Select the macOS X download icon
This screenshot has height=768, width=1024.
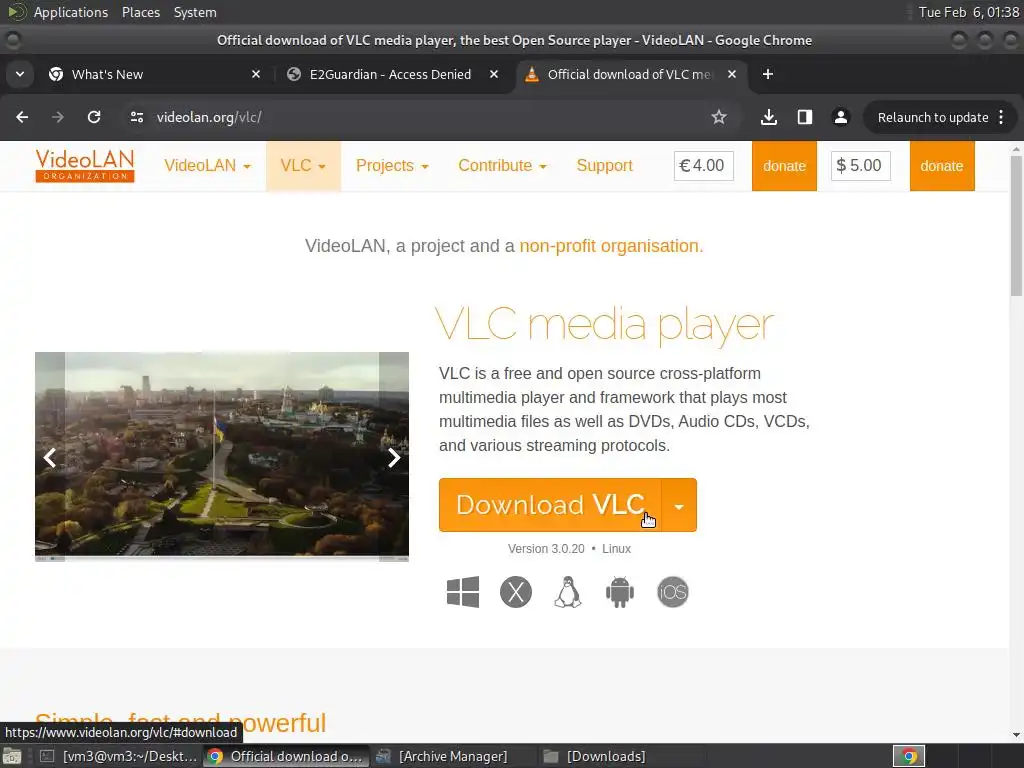[x=515, y=592]
